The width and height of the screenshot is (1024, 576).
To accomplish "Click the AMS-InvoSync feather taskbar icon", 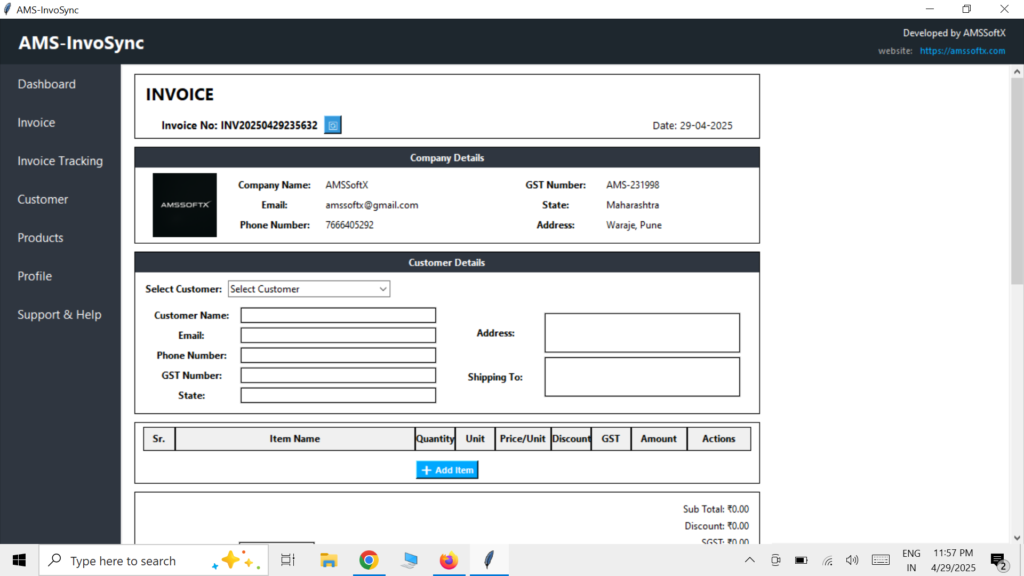I will [489, 560].
